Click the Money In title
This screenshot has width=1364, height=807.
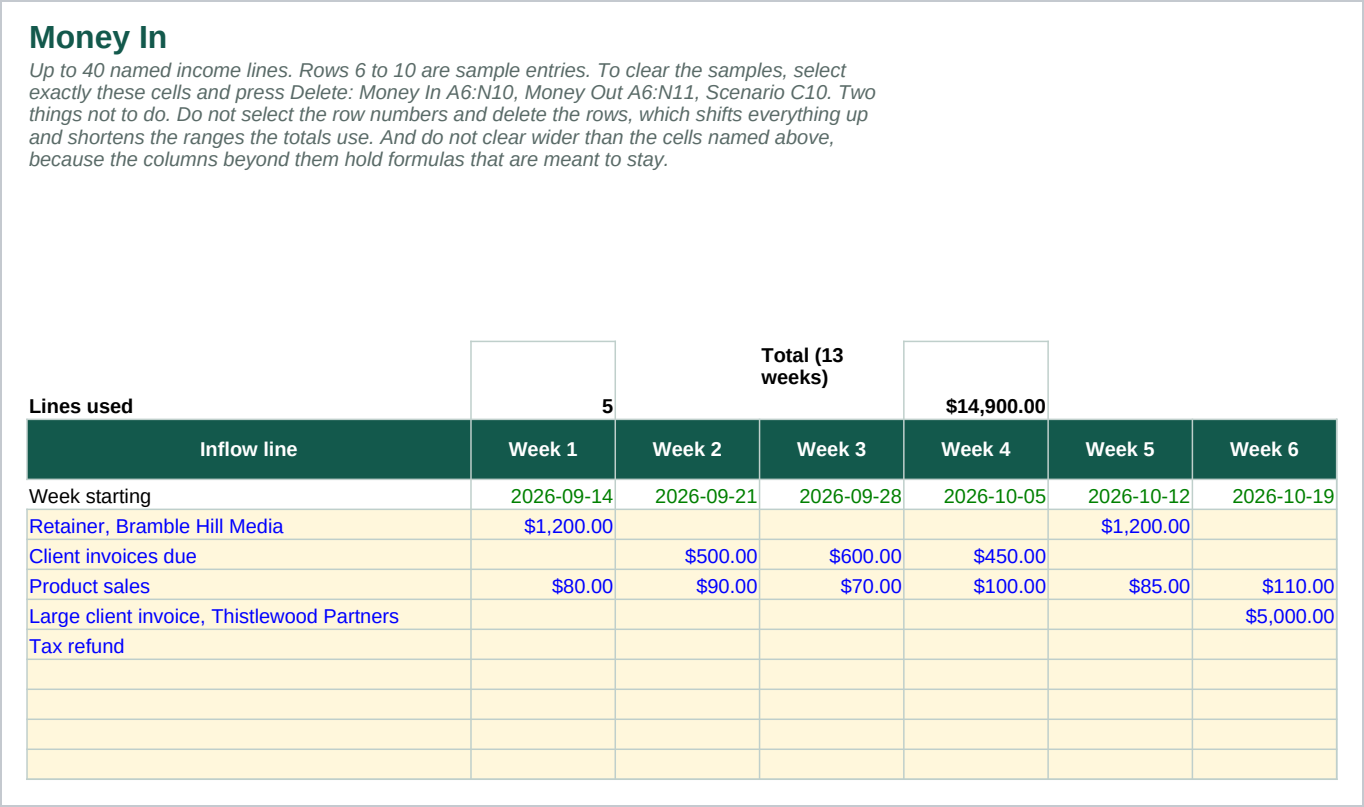click(x=98, y=38)
